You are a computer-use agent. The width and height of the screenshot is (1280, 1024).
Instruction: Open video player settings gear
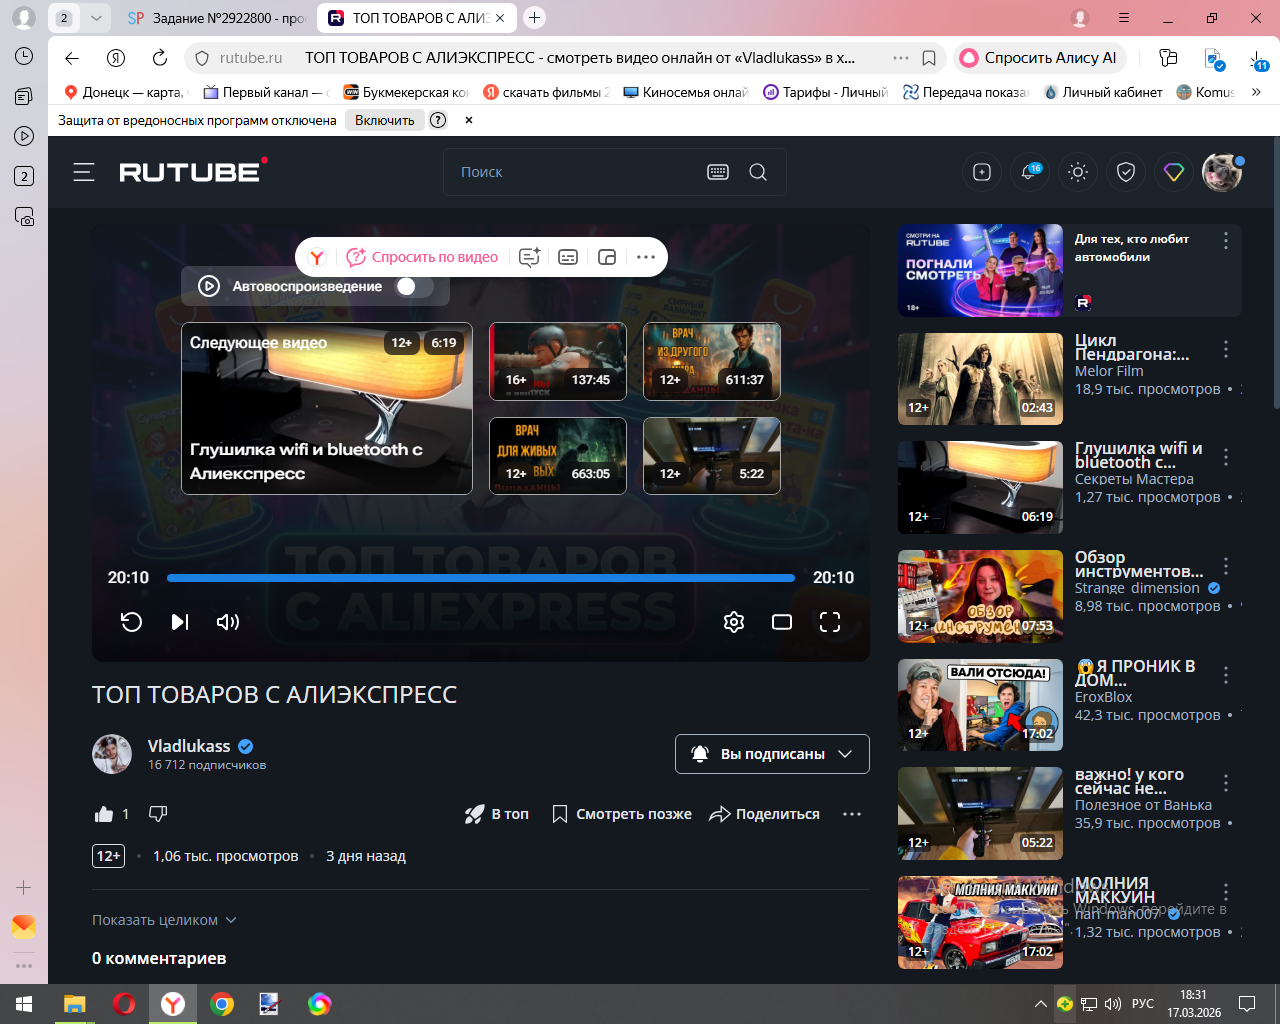tap(734, 622)
